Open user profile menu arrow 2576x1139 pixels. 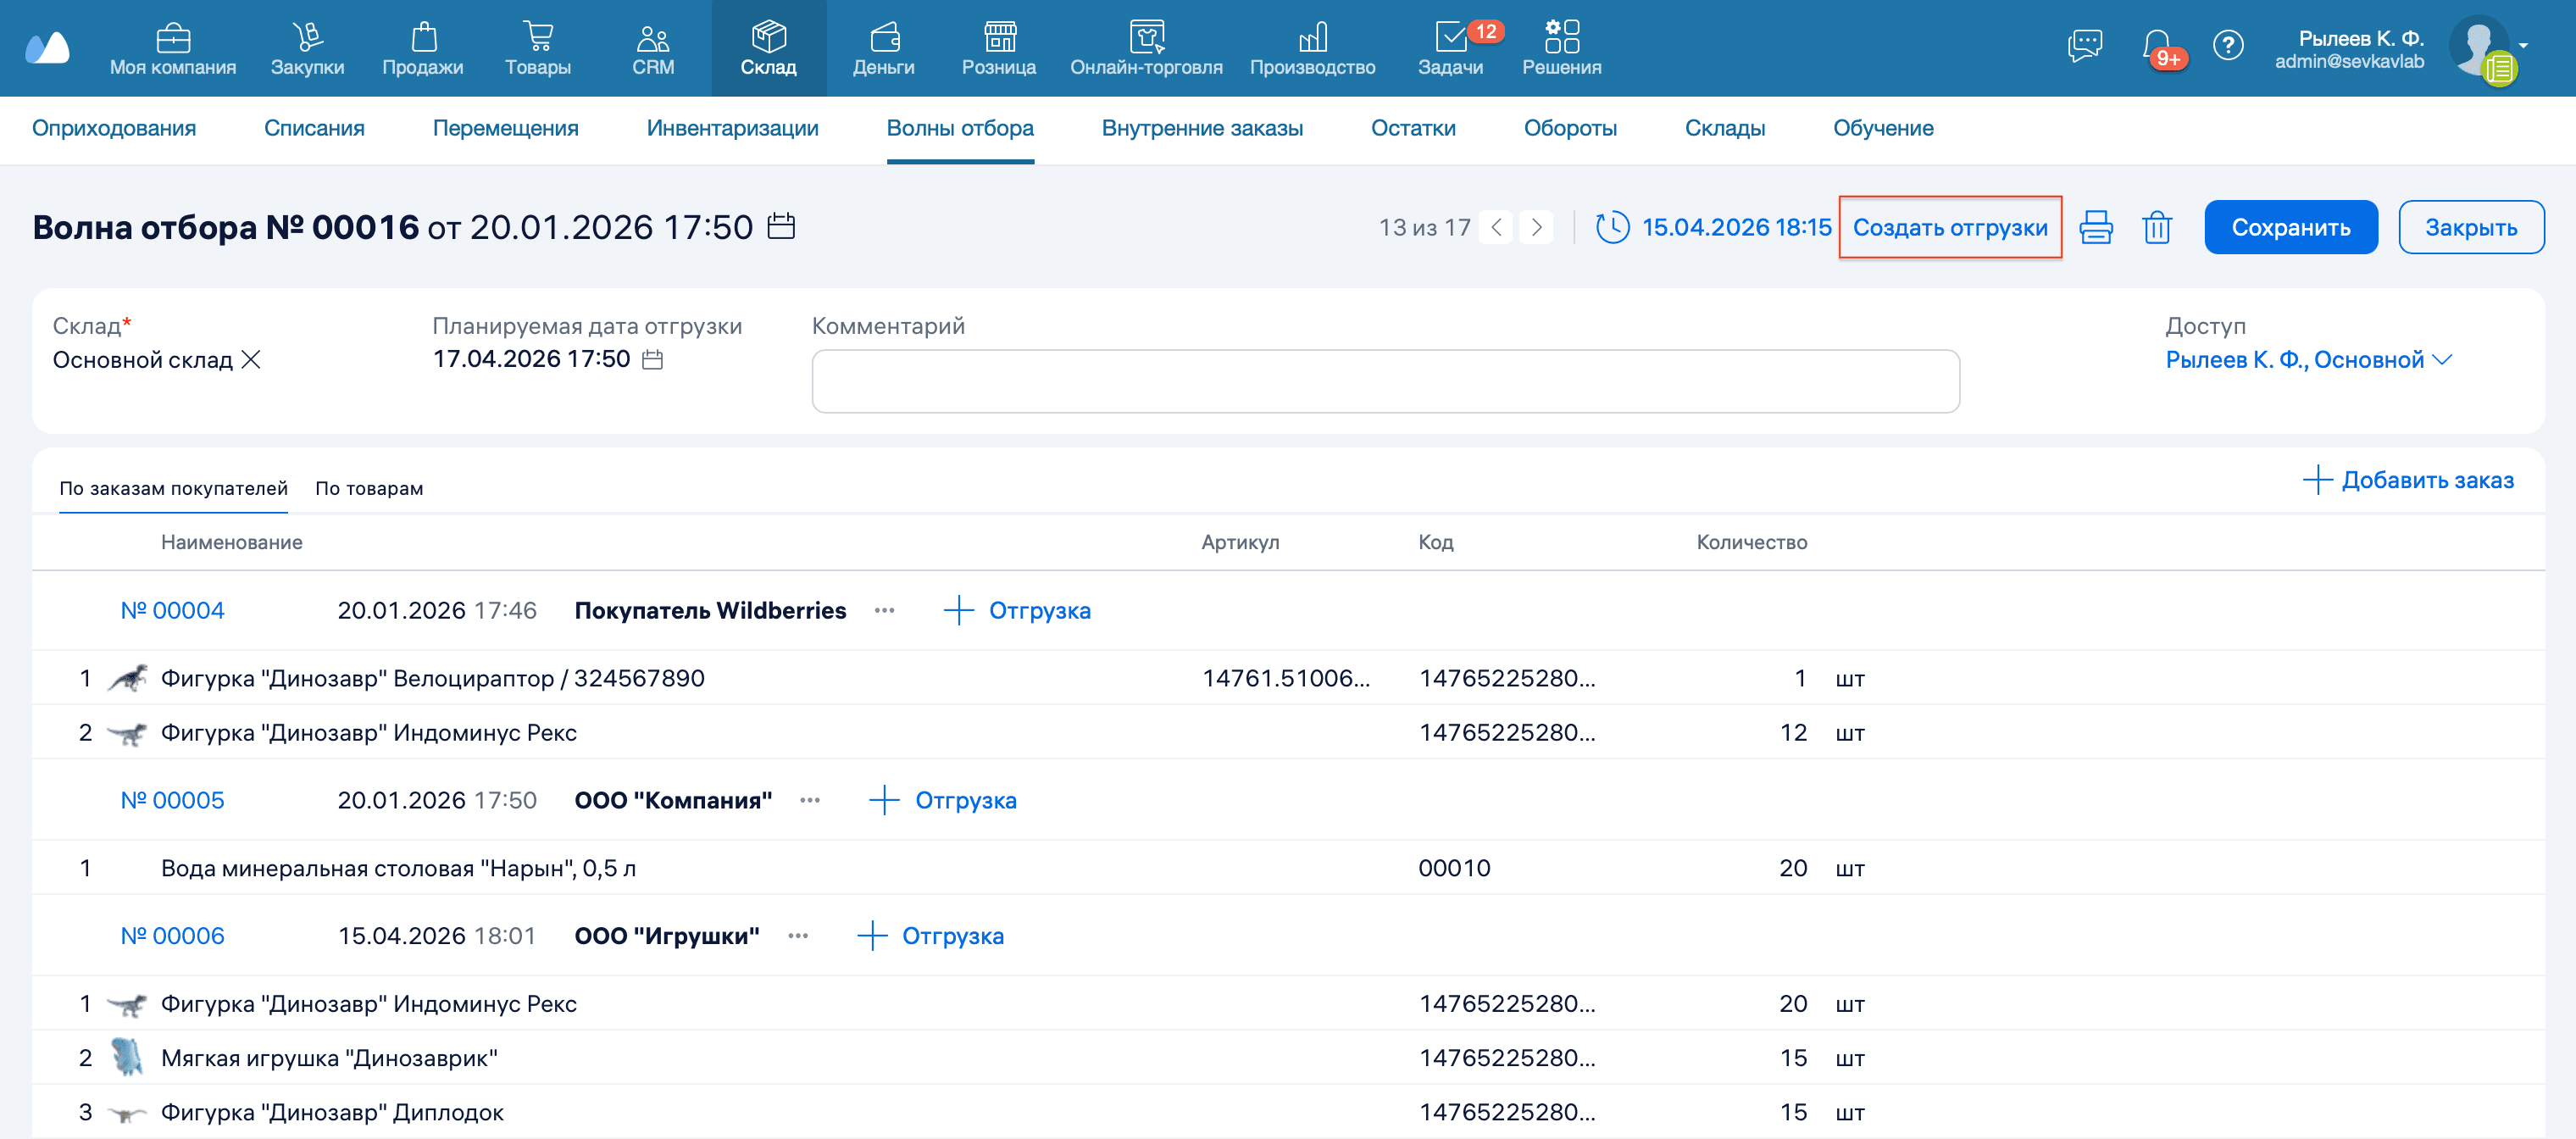pyautogui.click(x=2523, y=45)
